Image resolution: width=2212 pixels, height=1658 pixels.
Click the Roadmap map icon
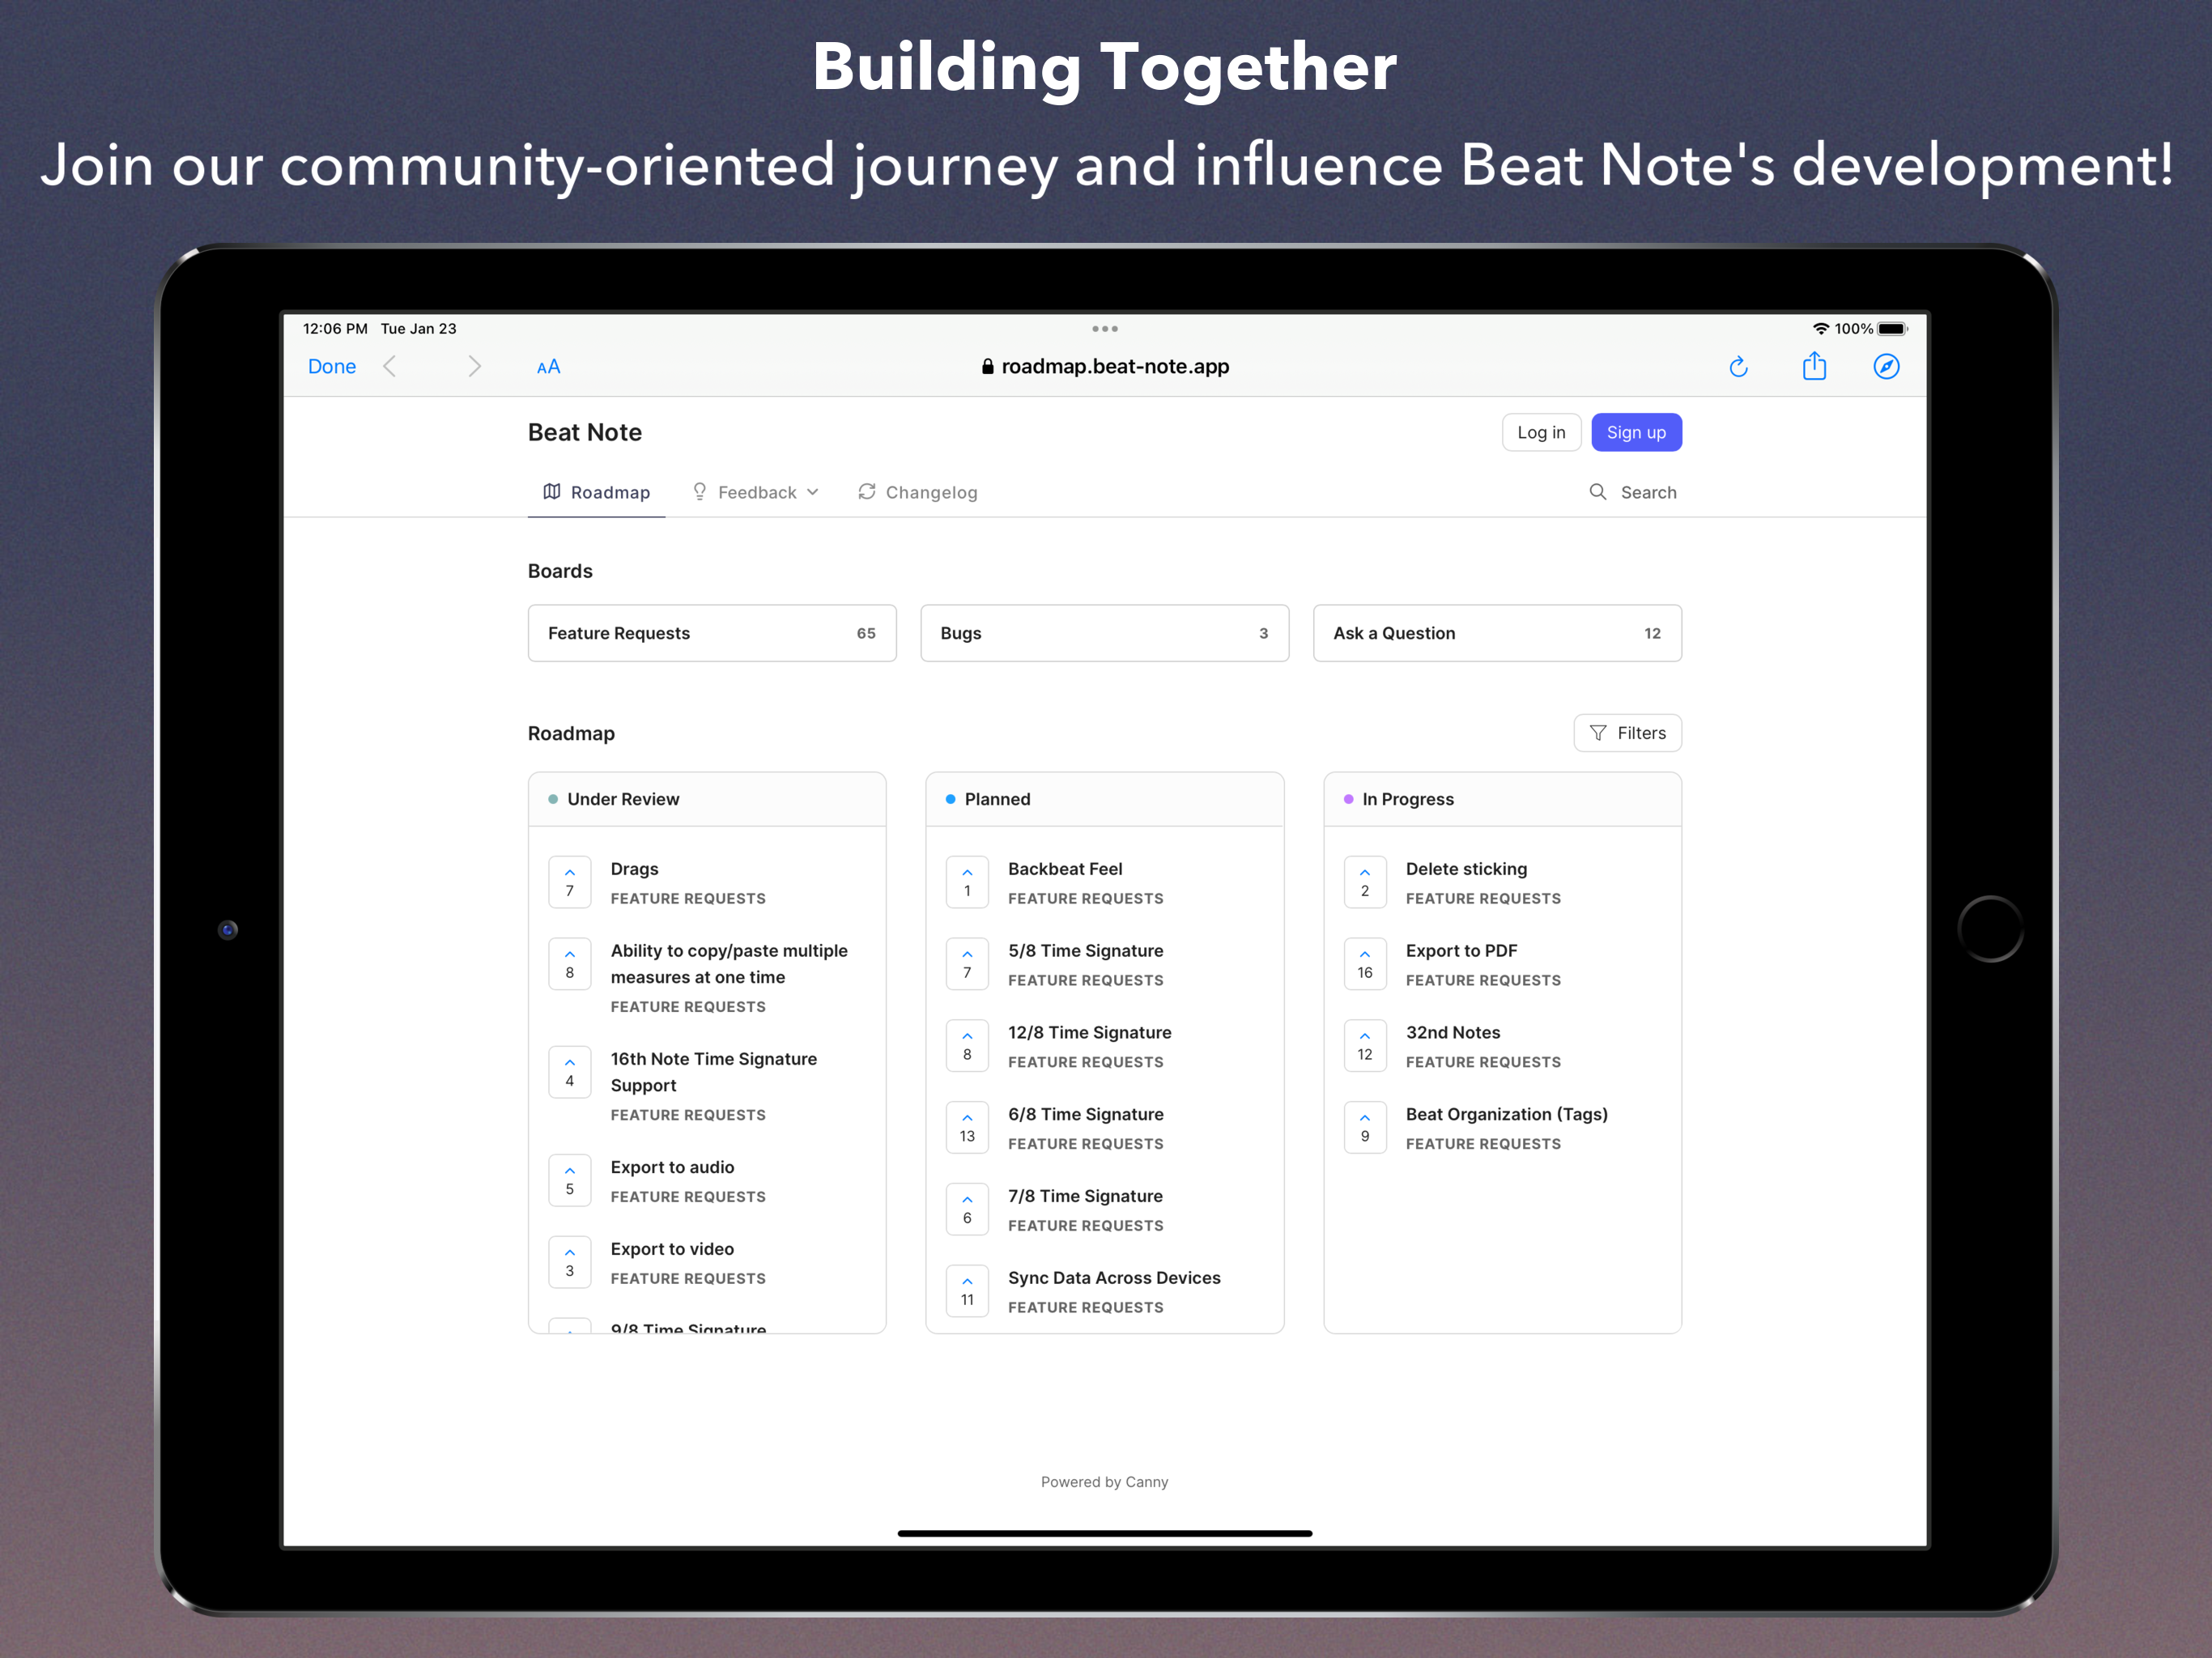tap(552, 491)
